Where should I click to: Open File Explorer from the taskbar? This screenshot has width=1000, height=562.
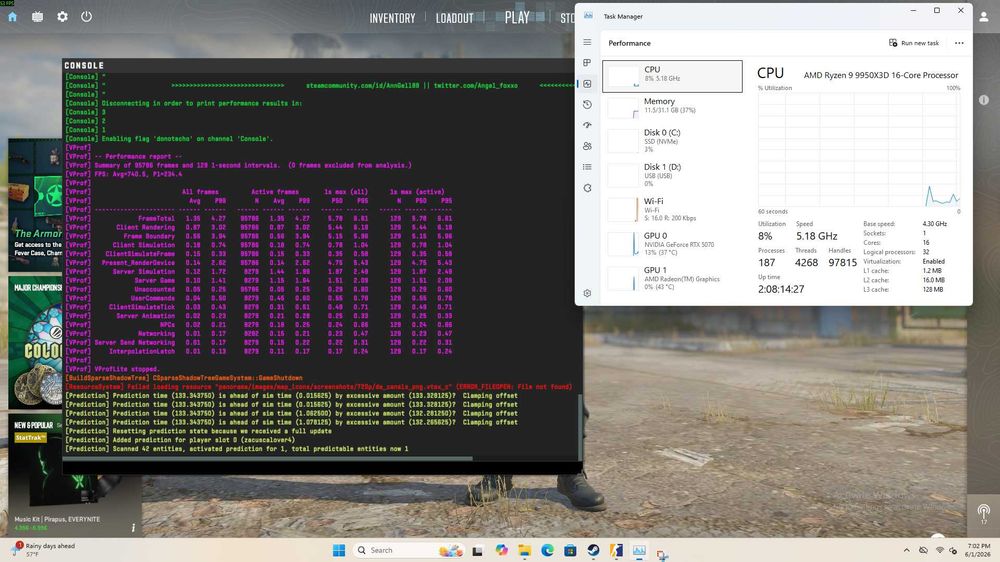(524, 551)
